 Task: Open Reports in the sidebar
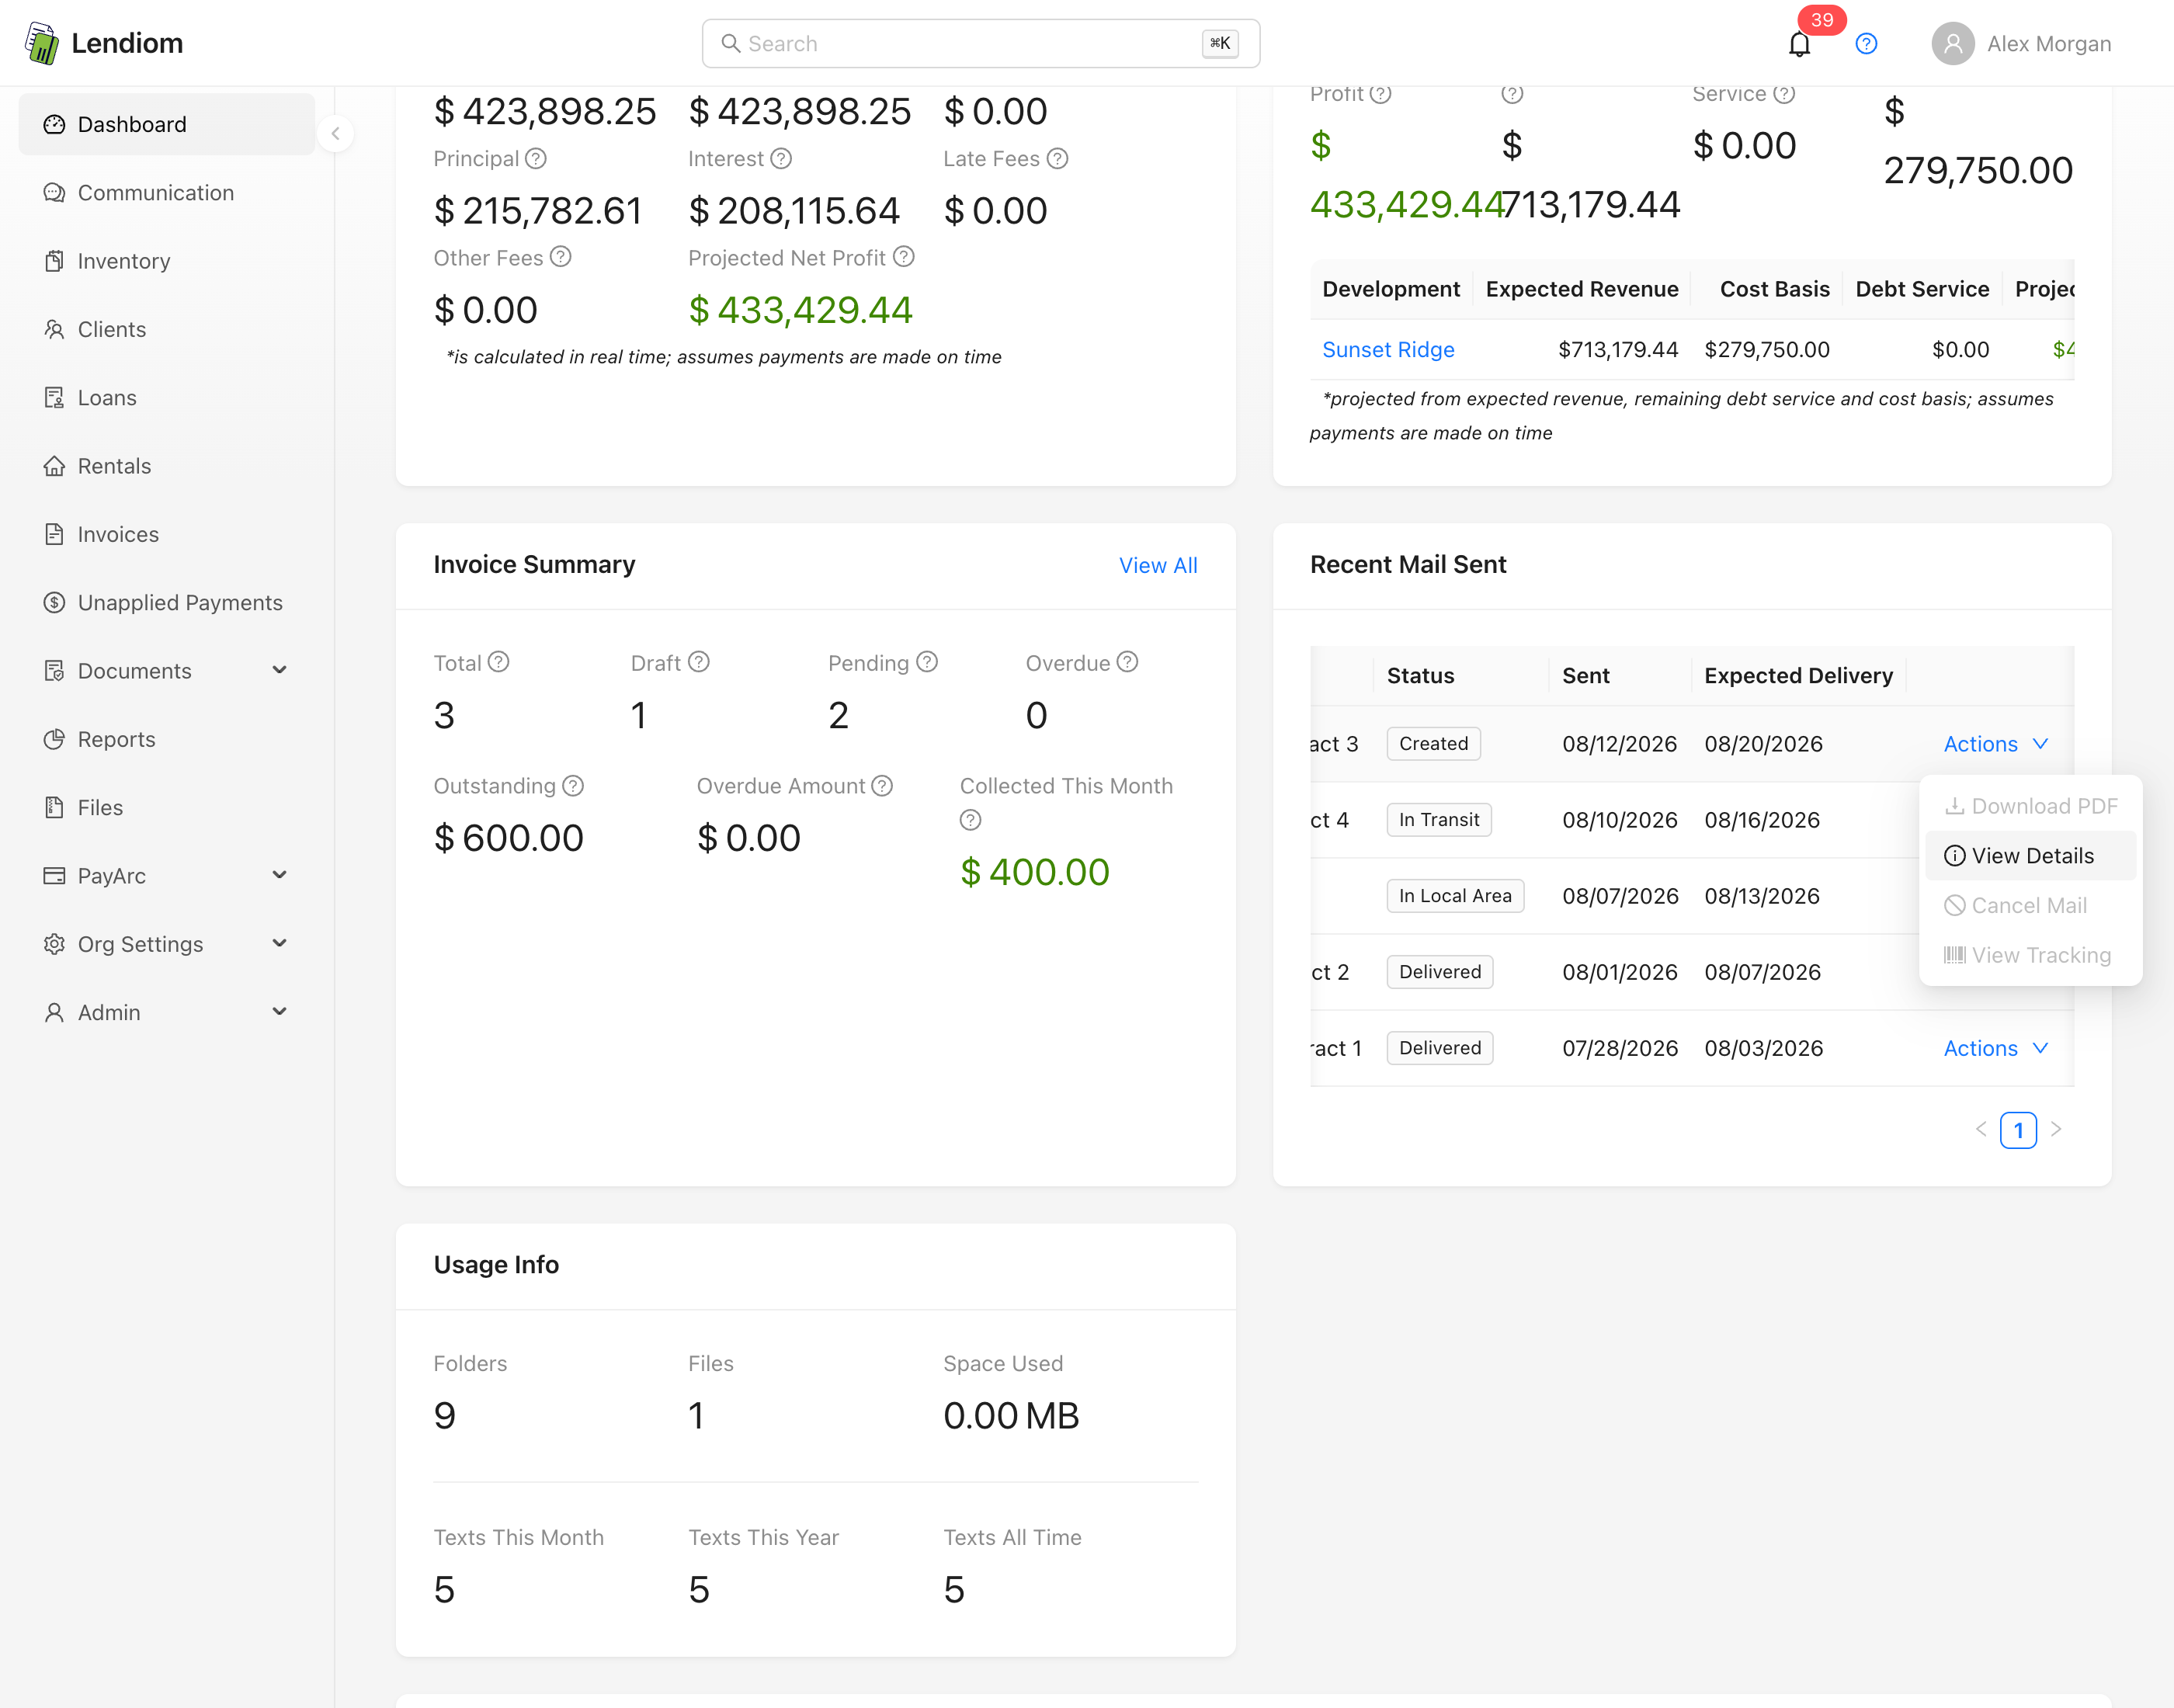(x=167, y=739)
